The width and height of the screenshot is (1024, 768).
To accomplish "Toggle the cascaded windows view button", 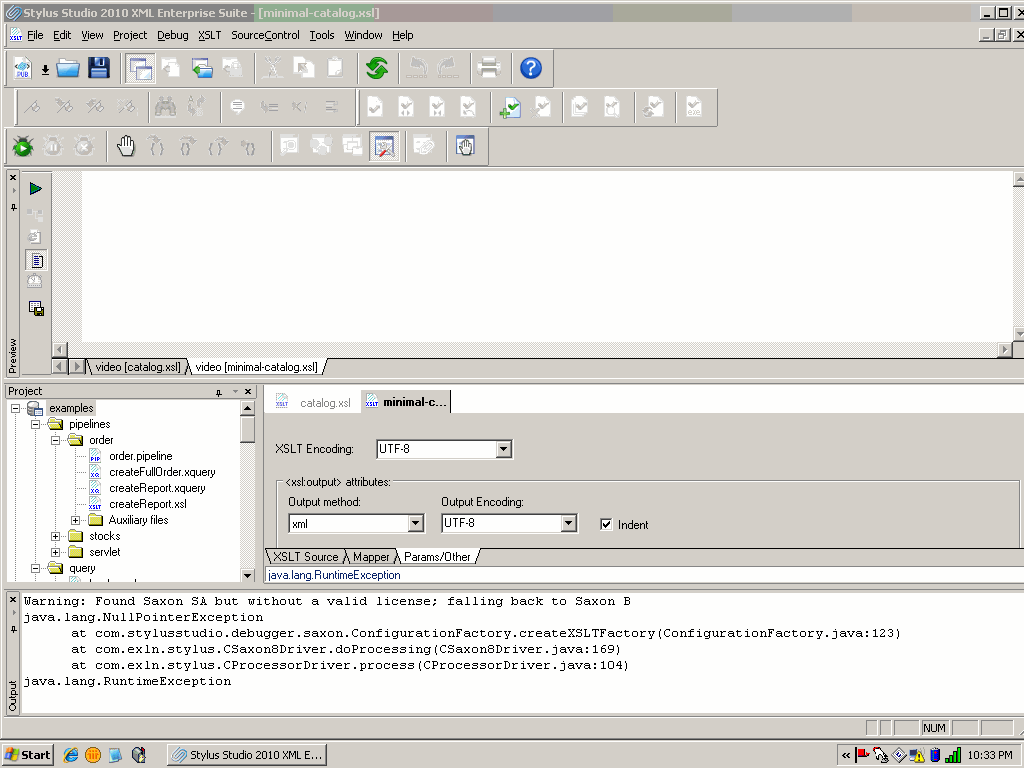I will (140, 68).
